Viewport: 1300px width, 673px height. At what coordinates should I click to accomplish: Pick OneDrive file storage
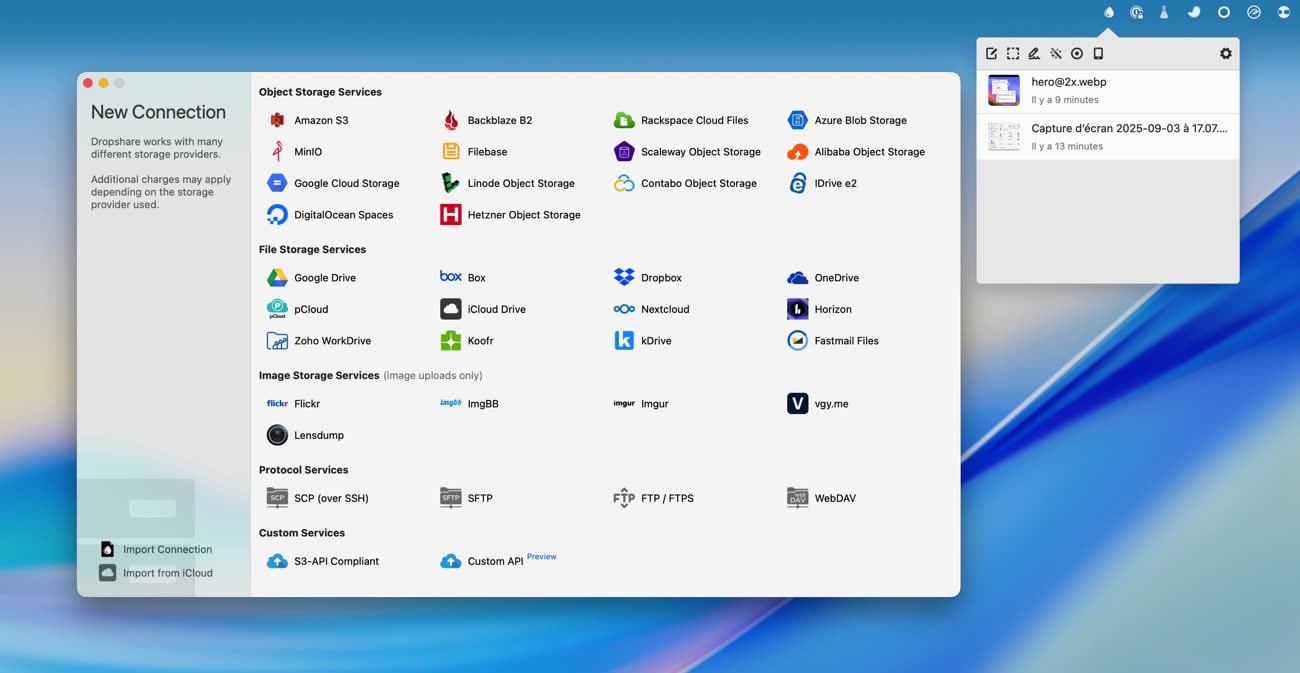point(823,278)
